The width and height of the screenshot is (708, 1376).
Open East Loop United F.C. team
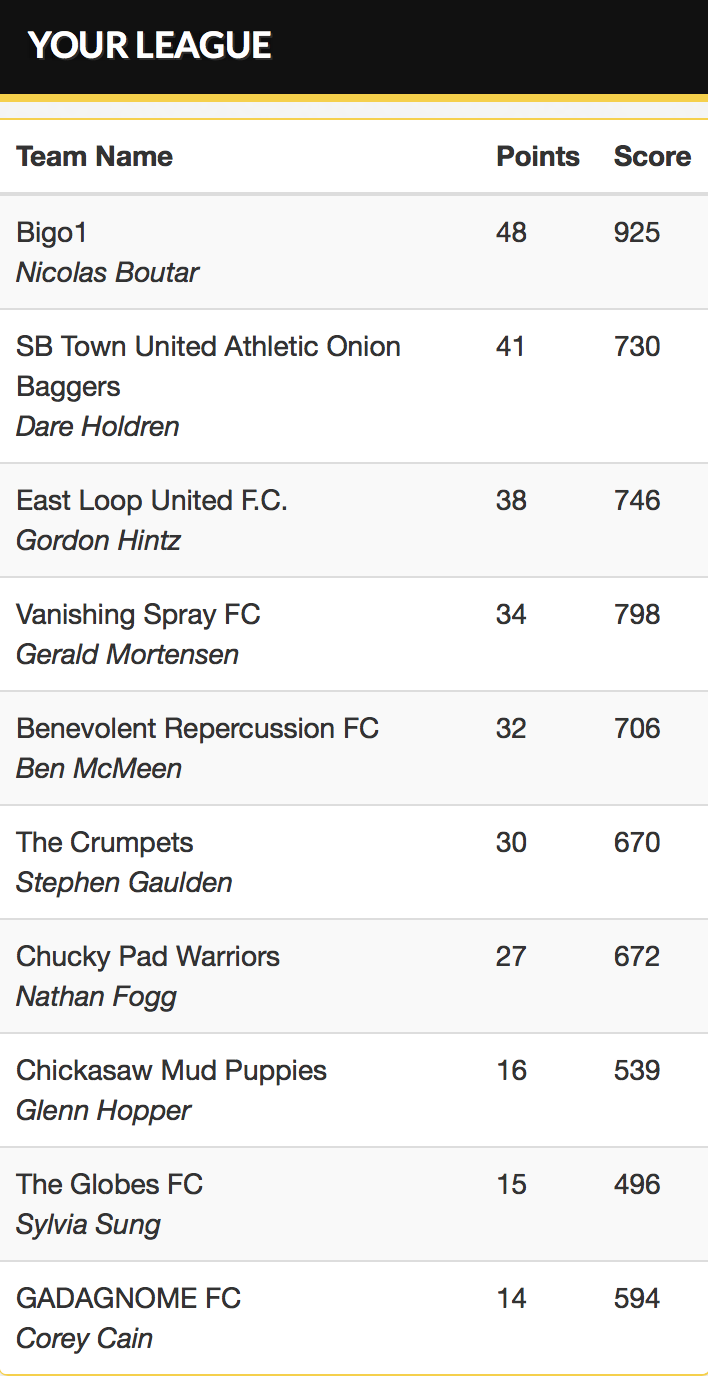(x=152, y=500)
